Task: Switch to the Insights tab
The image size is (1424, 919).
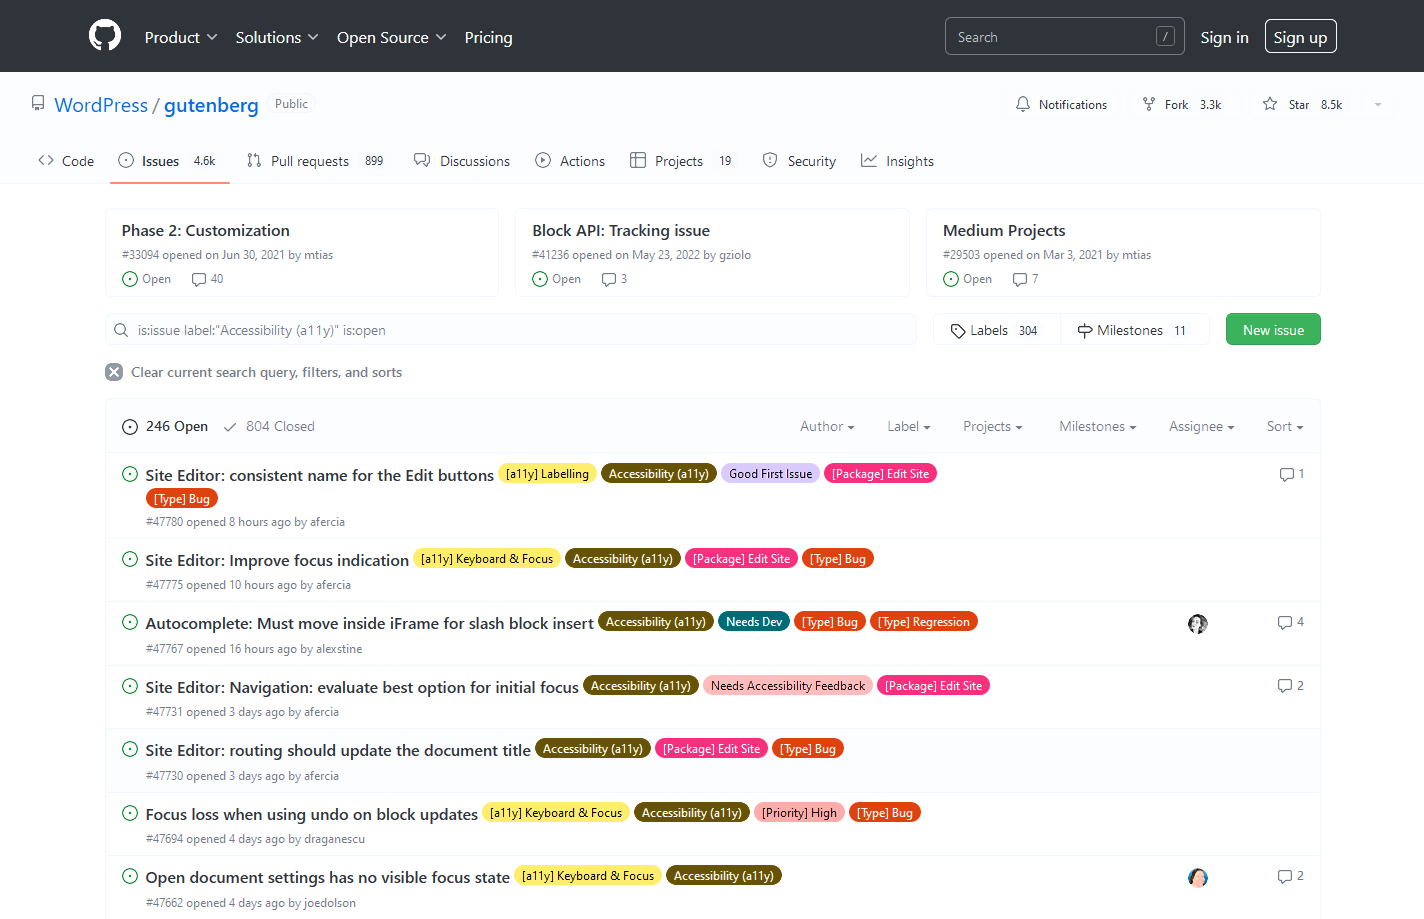Action: (897, 161)
